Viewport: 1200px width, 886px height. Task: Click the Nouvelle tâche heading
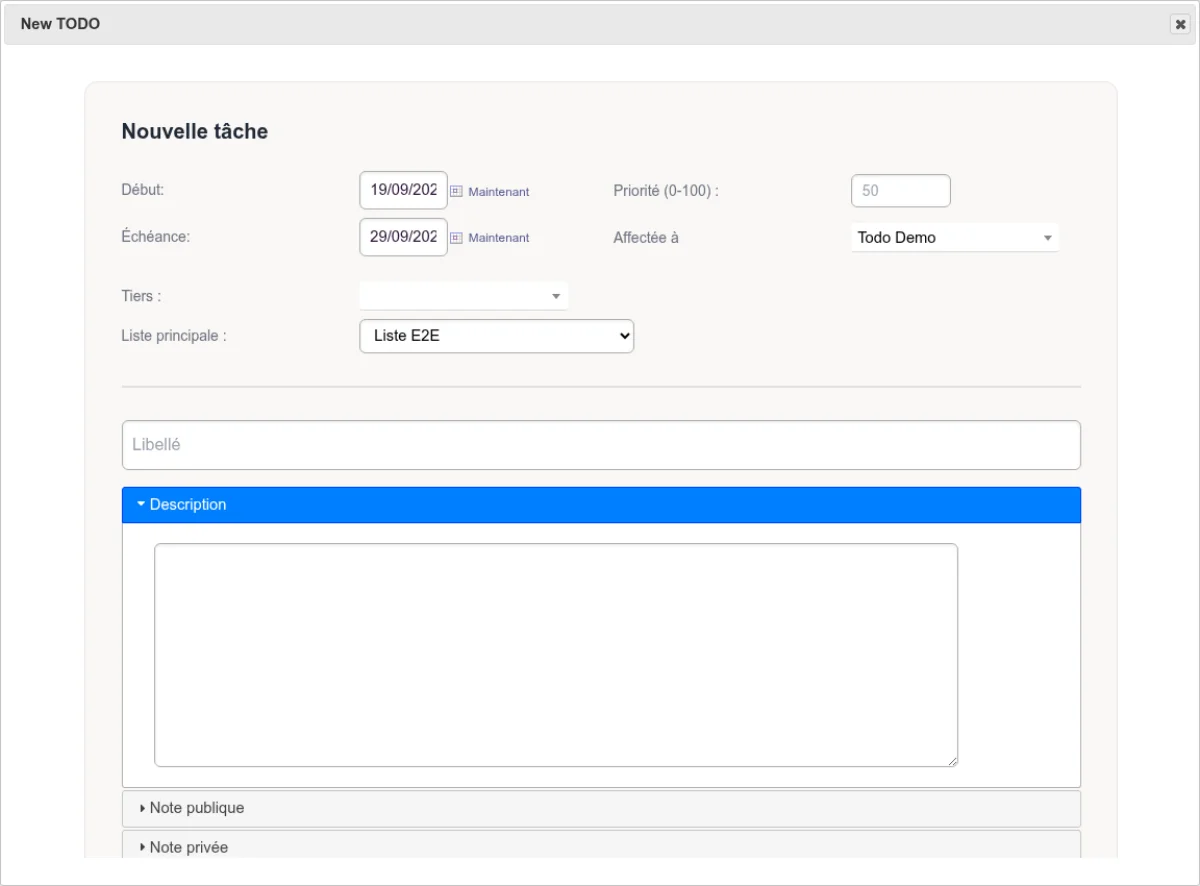(195, 131)
